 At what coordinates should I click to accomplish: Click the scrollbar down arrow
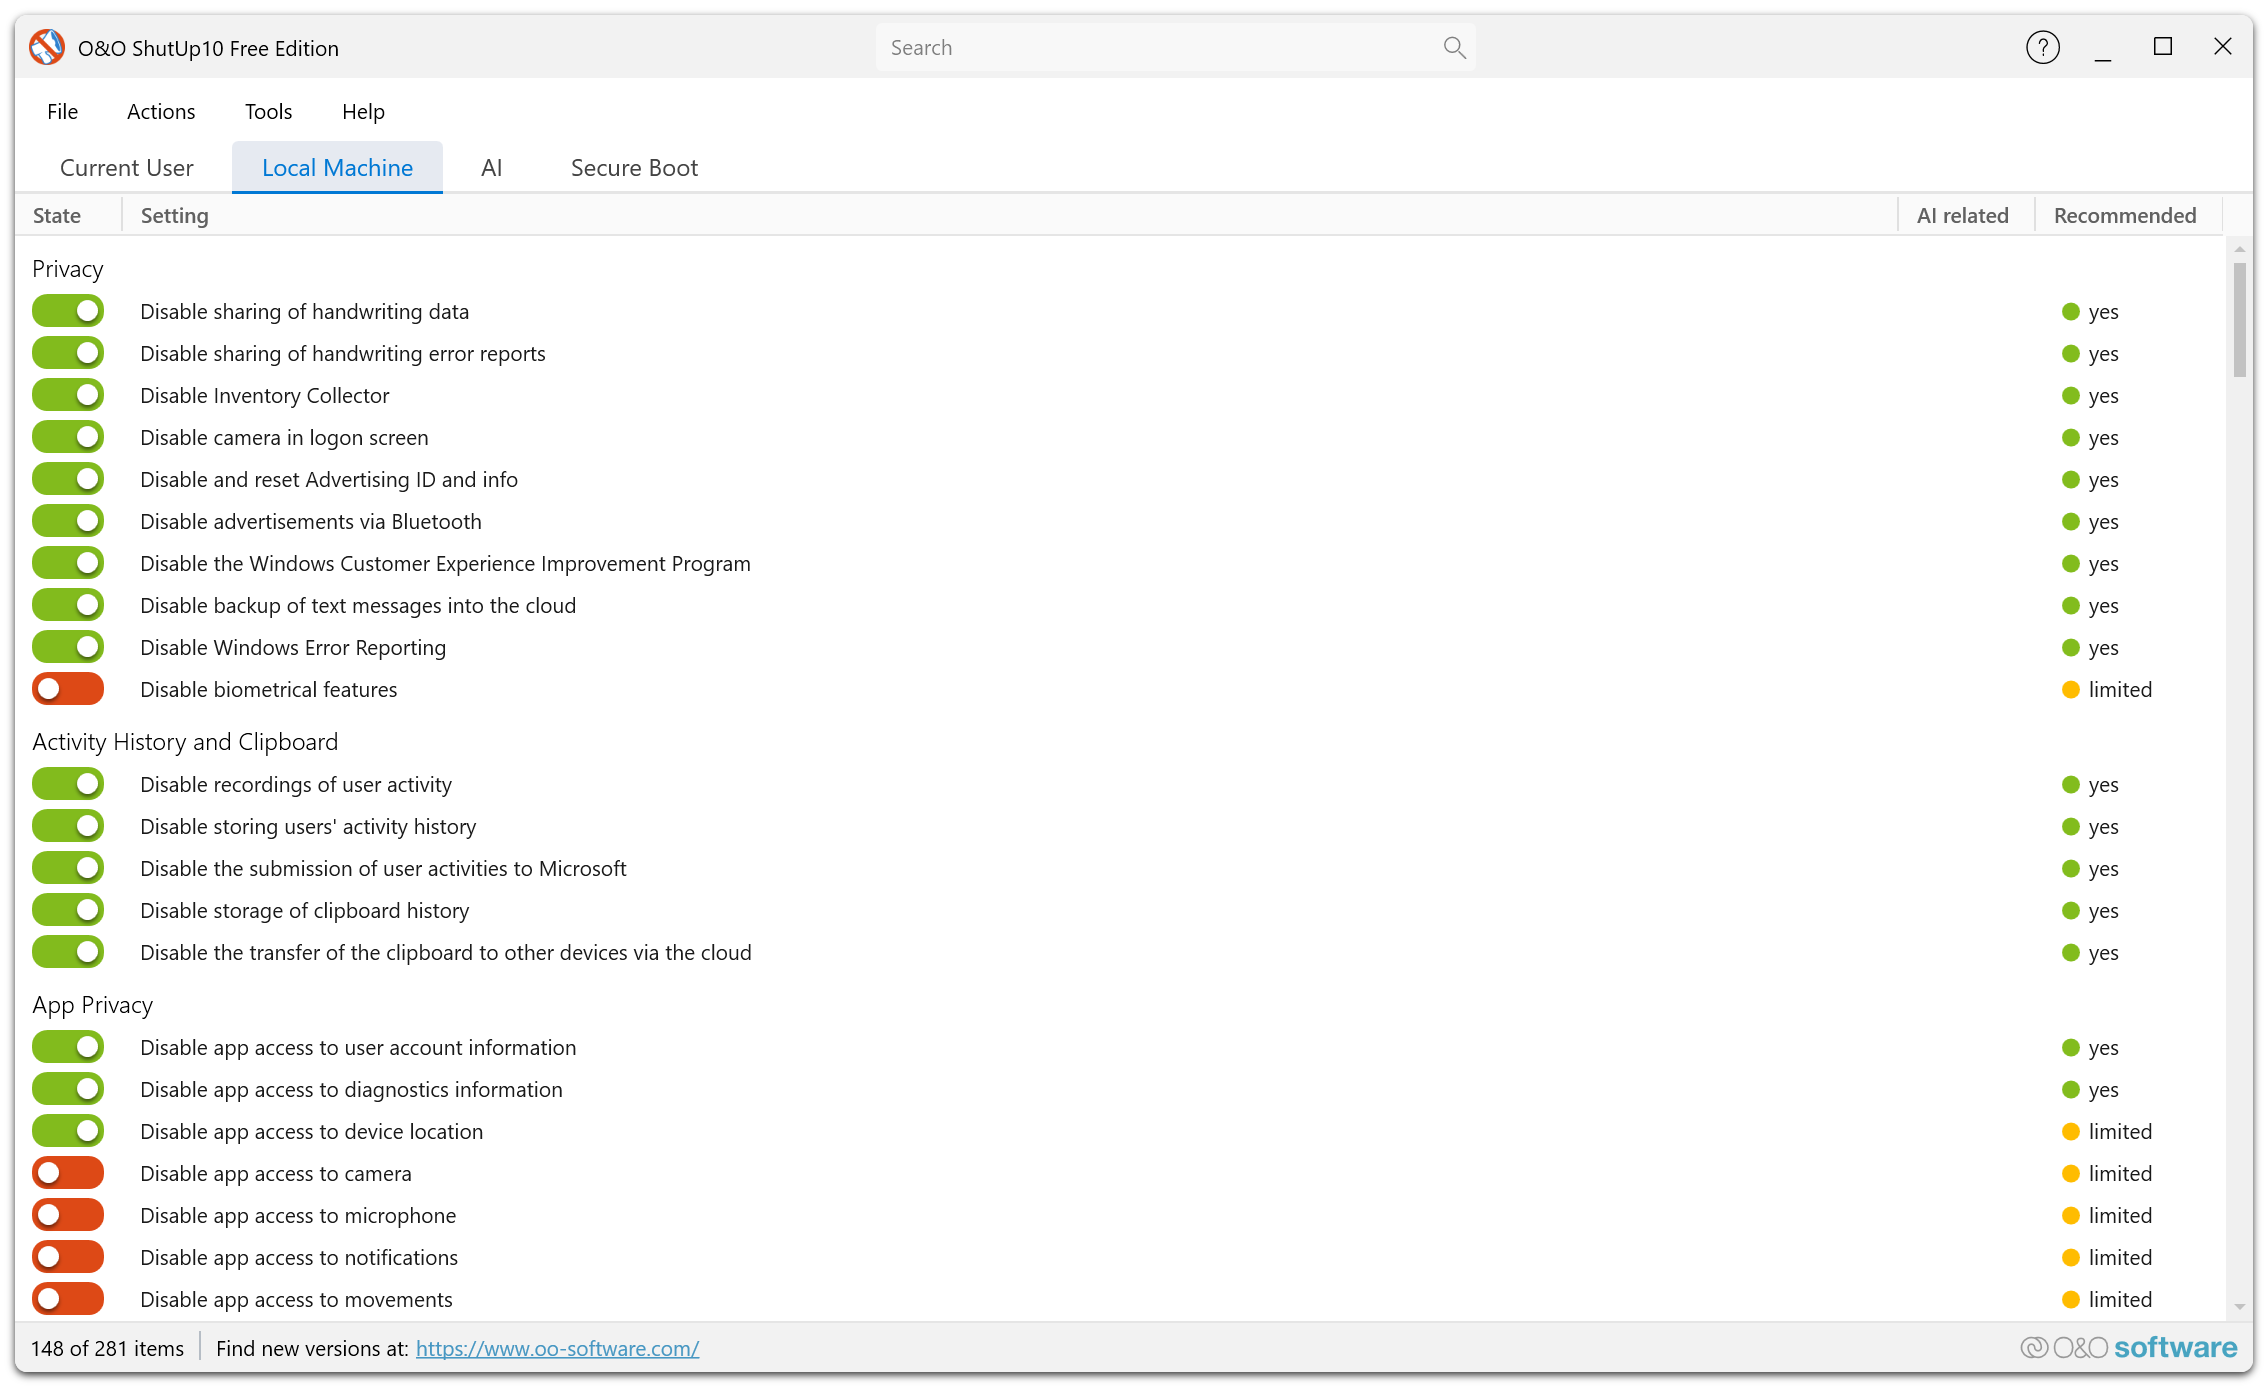2240,1307
